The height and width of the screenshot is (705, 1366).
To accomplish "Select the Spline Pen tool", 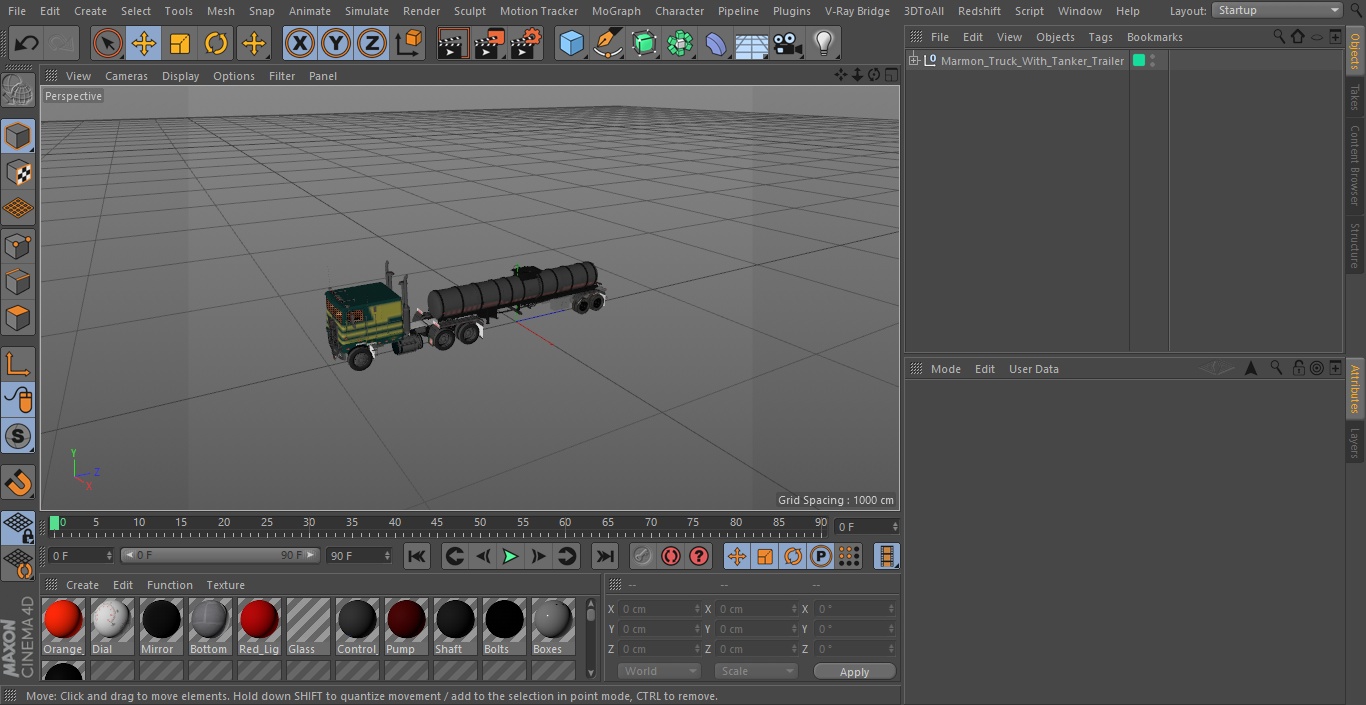I will 607,43.
